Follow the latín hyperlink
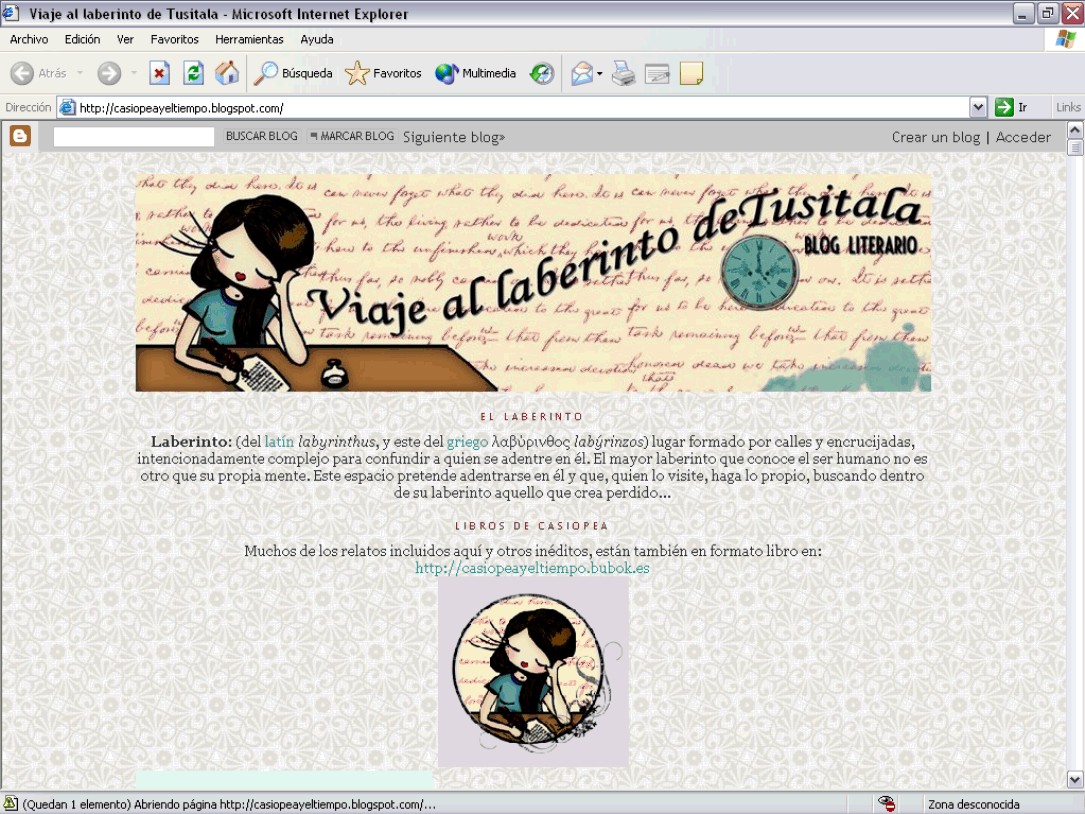1085x814 pixels. [279, 442]
